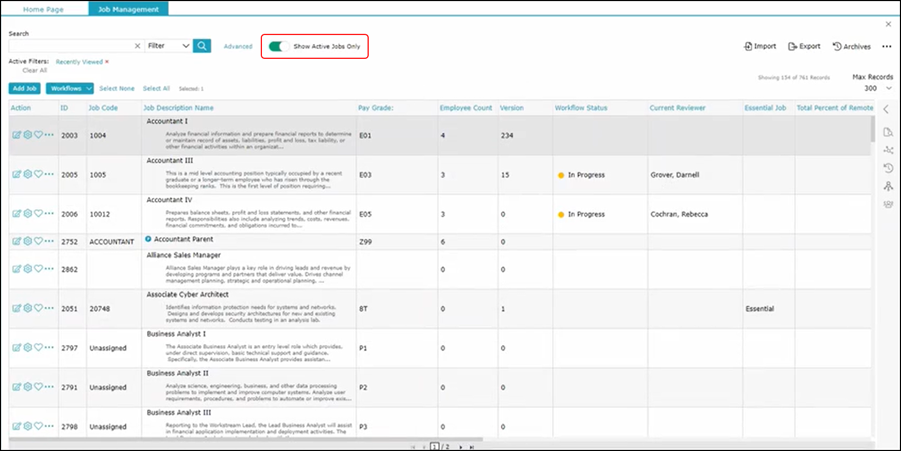Click edit icon for Accountant I row

click(16, 135)
